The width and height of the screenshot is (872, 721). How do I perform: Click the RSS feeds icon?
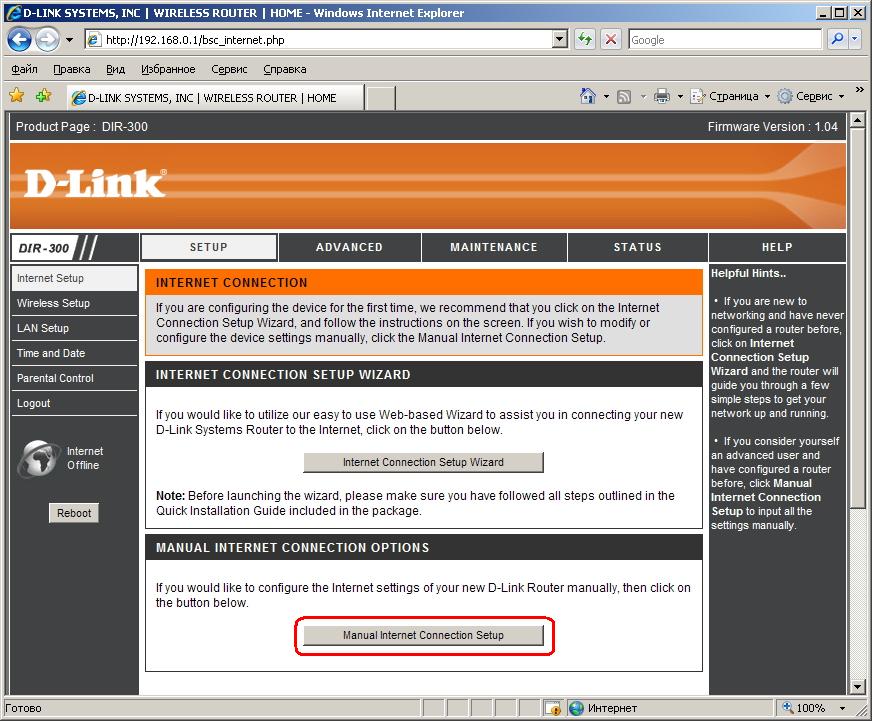[624, 96]
